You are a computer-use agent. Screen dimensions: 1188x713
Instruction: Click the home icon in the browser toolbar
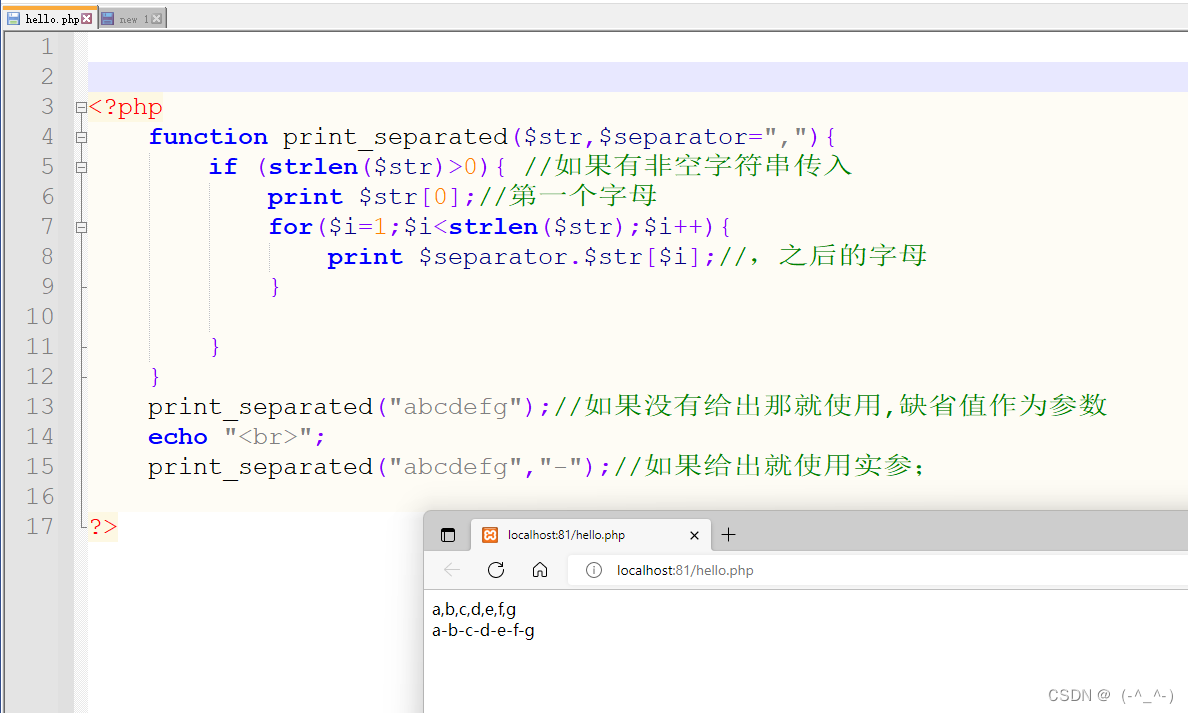click(540, 570)
